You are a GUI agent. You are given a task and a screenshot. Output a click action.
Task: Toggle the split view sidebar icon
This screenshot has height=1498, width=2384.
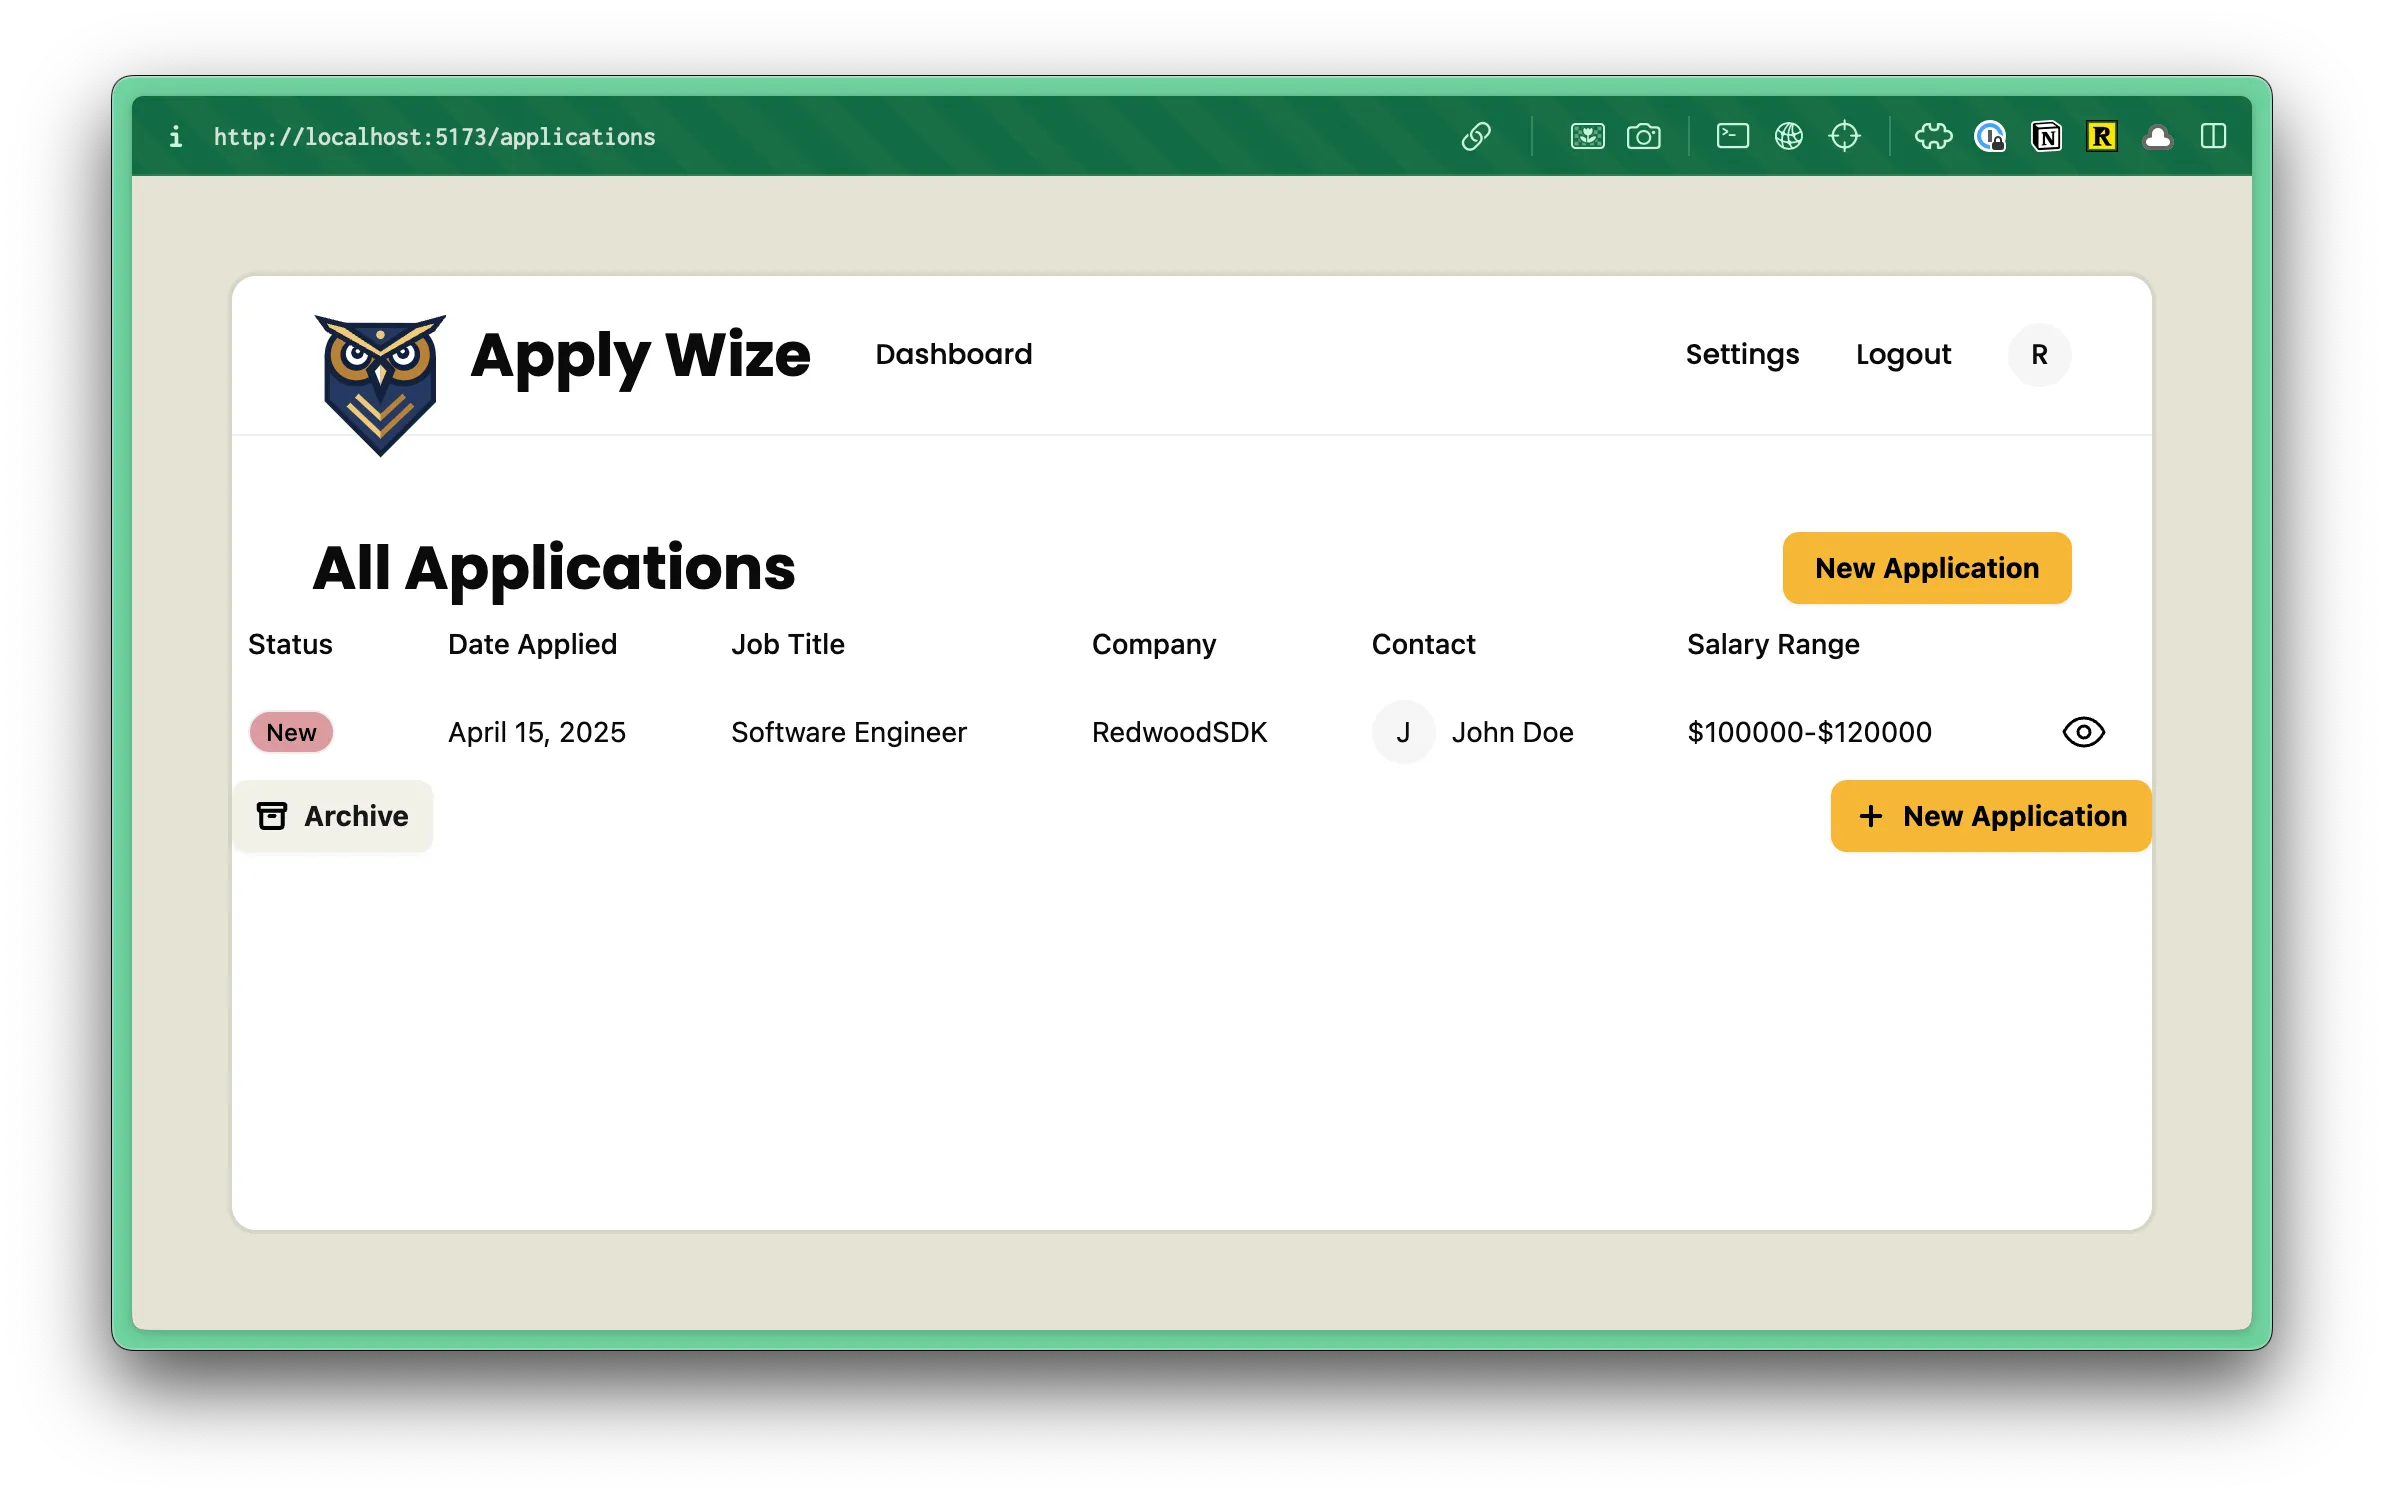click(2213, 136)
